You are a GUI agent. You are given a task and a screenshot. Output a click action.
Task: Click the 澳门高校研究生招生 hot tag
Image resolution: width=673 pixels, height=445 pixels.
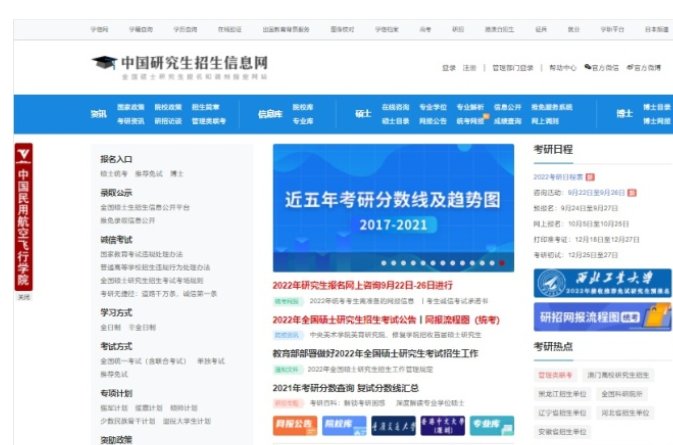pos(618,375)
